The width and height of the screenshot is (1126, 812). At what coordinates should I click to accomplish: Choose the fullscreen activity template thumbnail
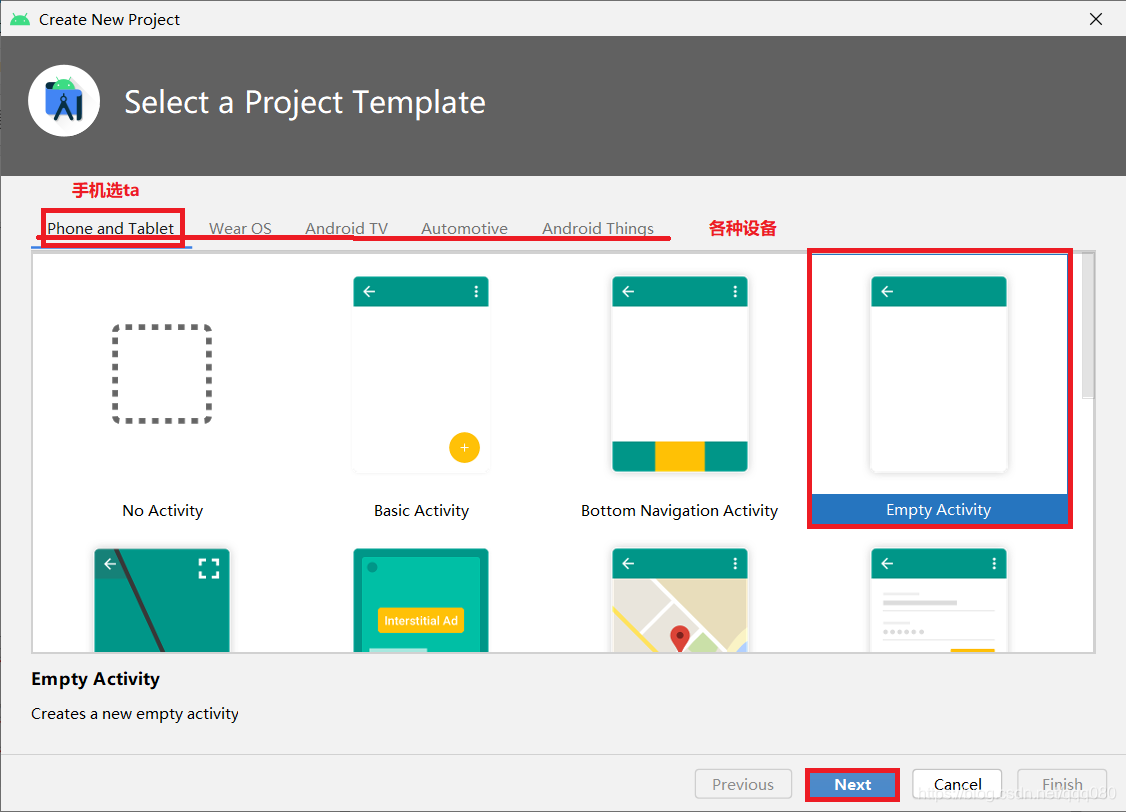tap(162, 600)
